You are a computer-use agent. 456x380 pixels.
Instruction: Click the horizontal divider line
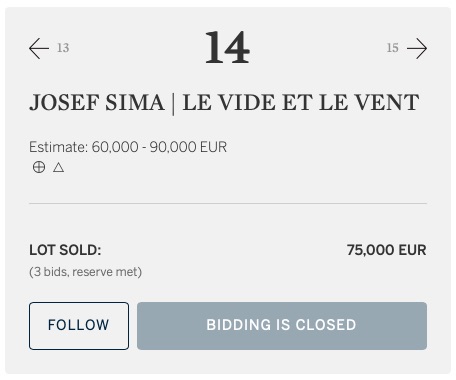click(228, 203)
